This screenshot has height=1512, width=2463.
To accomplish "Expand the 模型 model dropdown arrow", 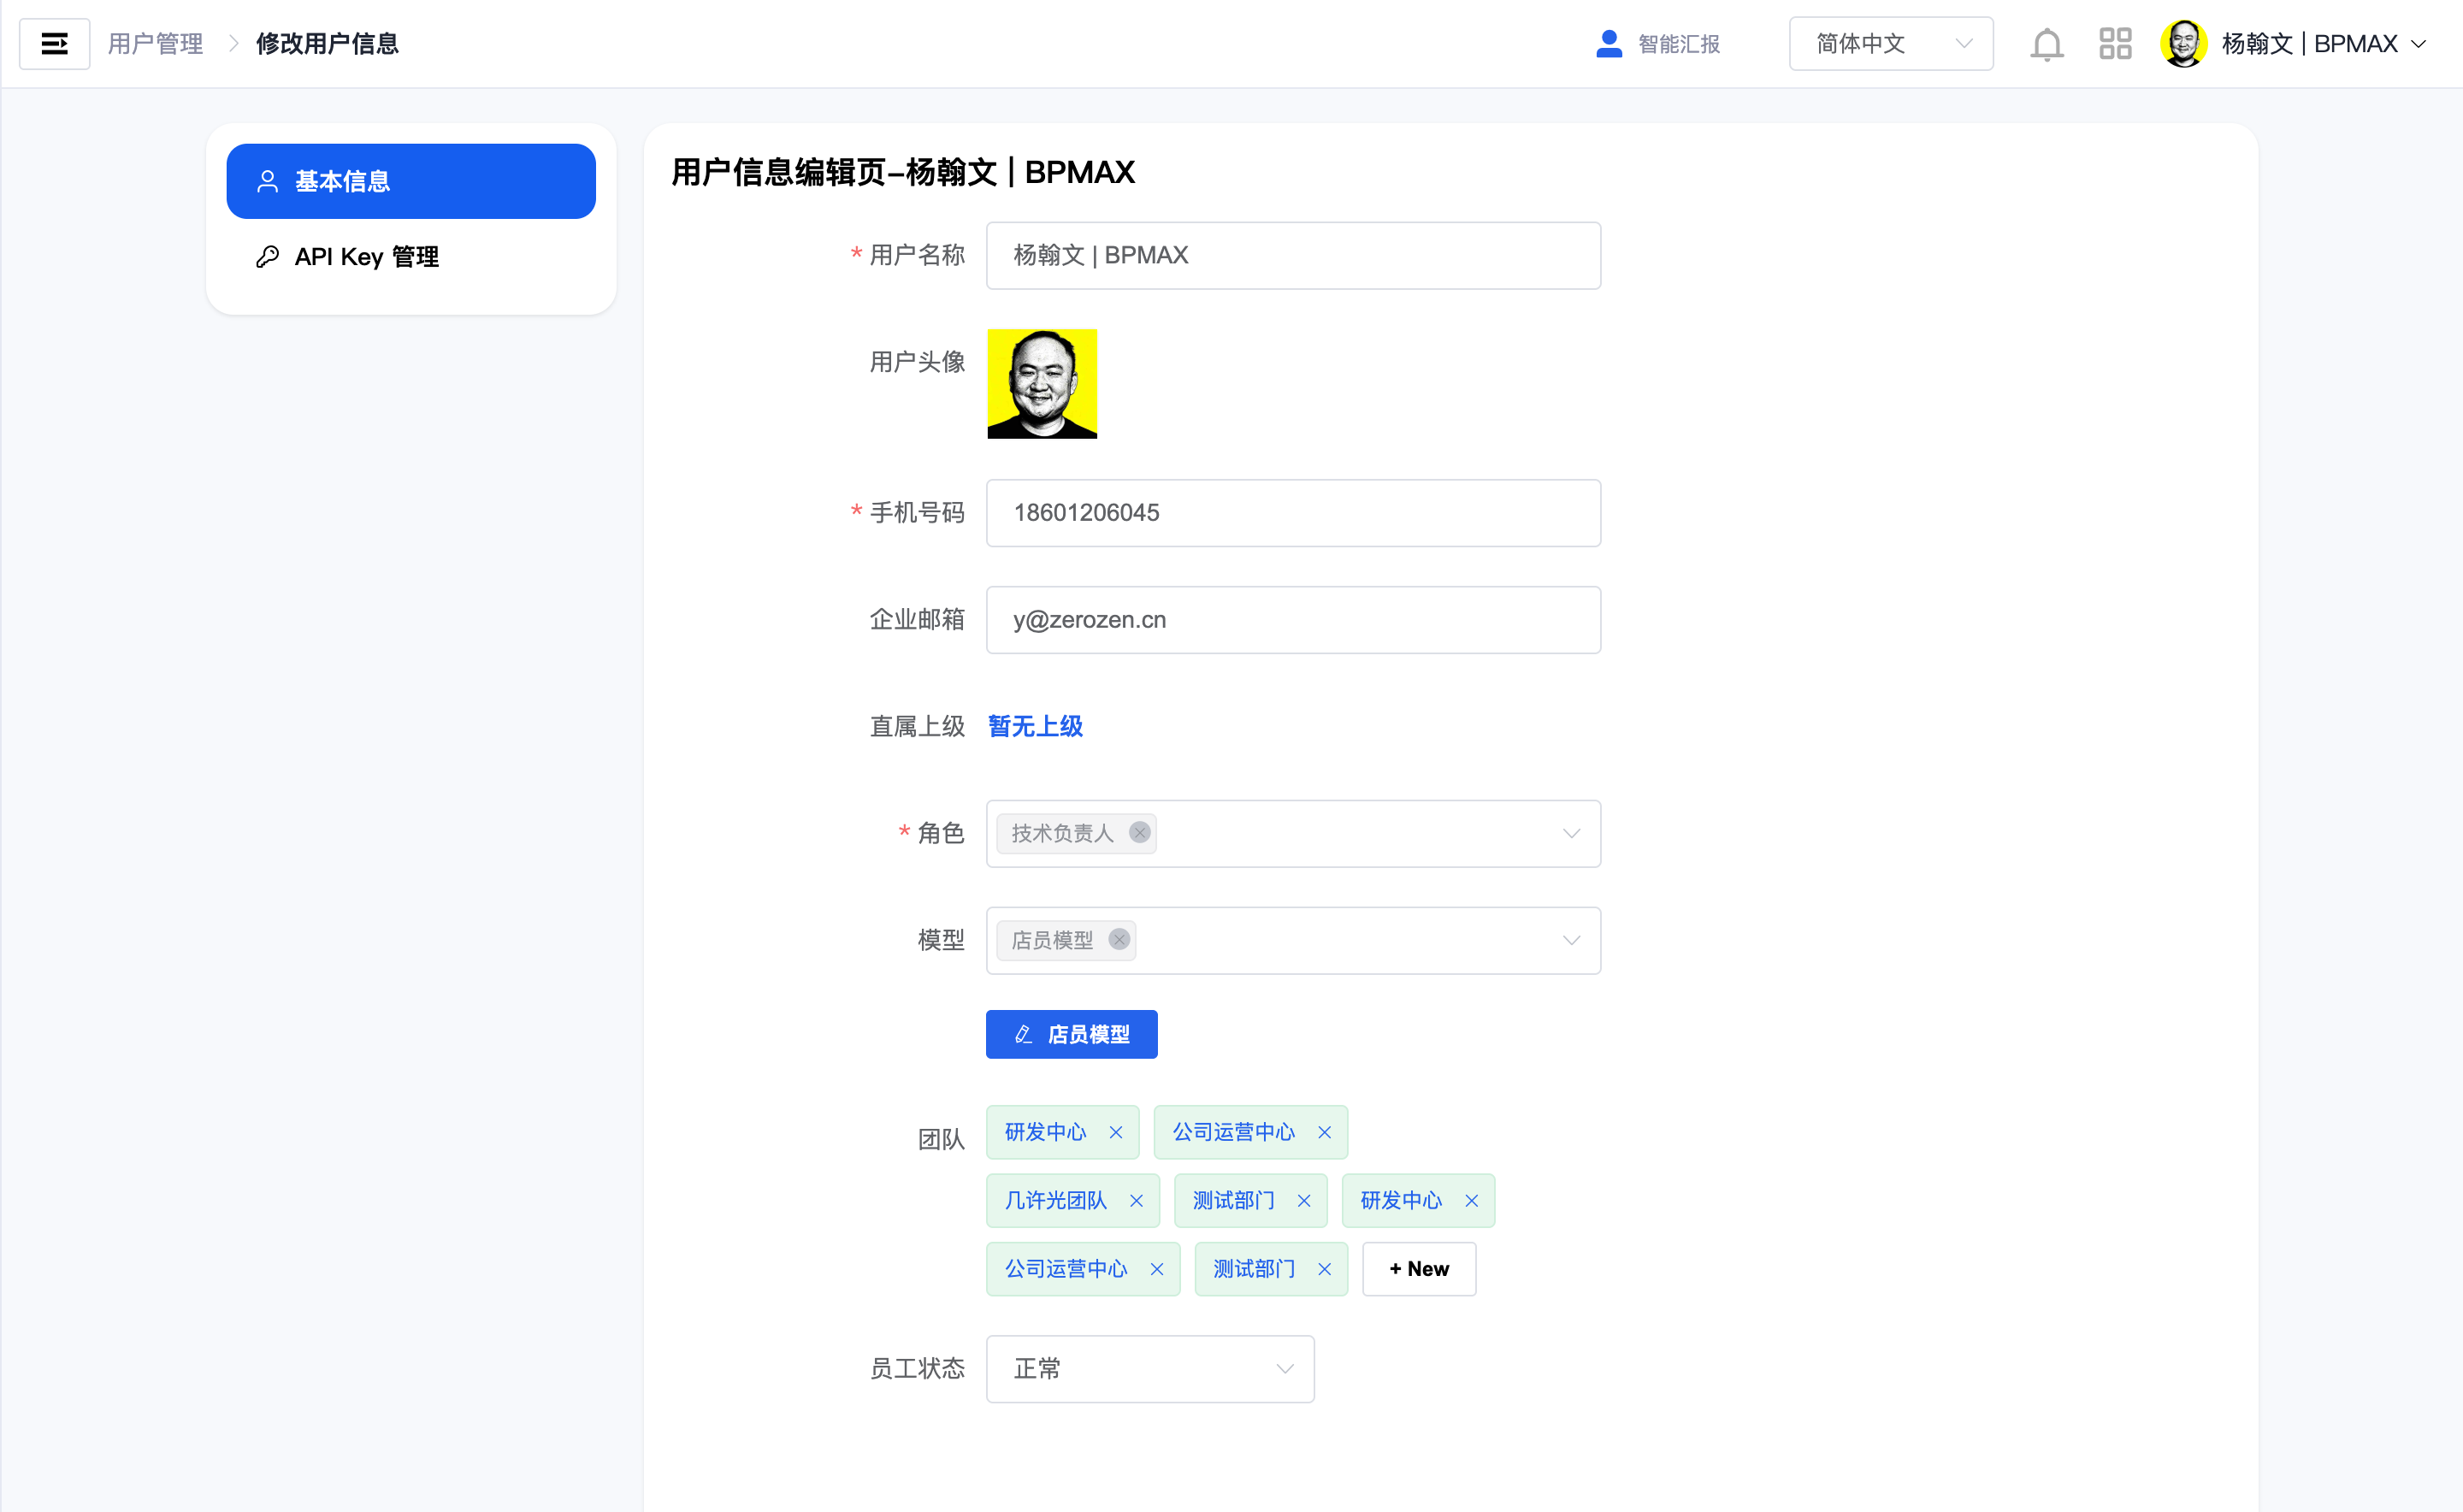I will coord(1571,940).
